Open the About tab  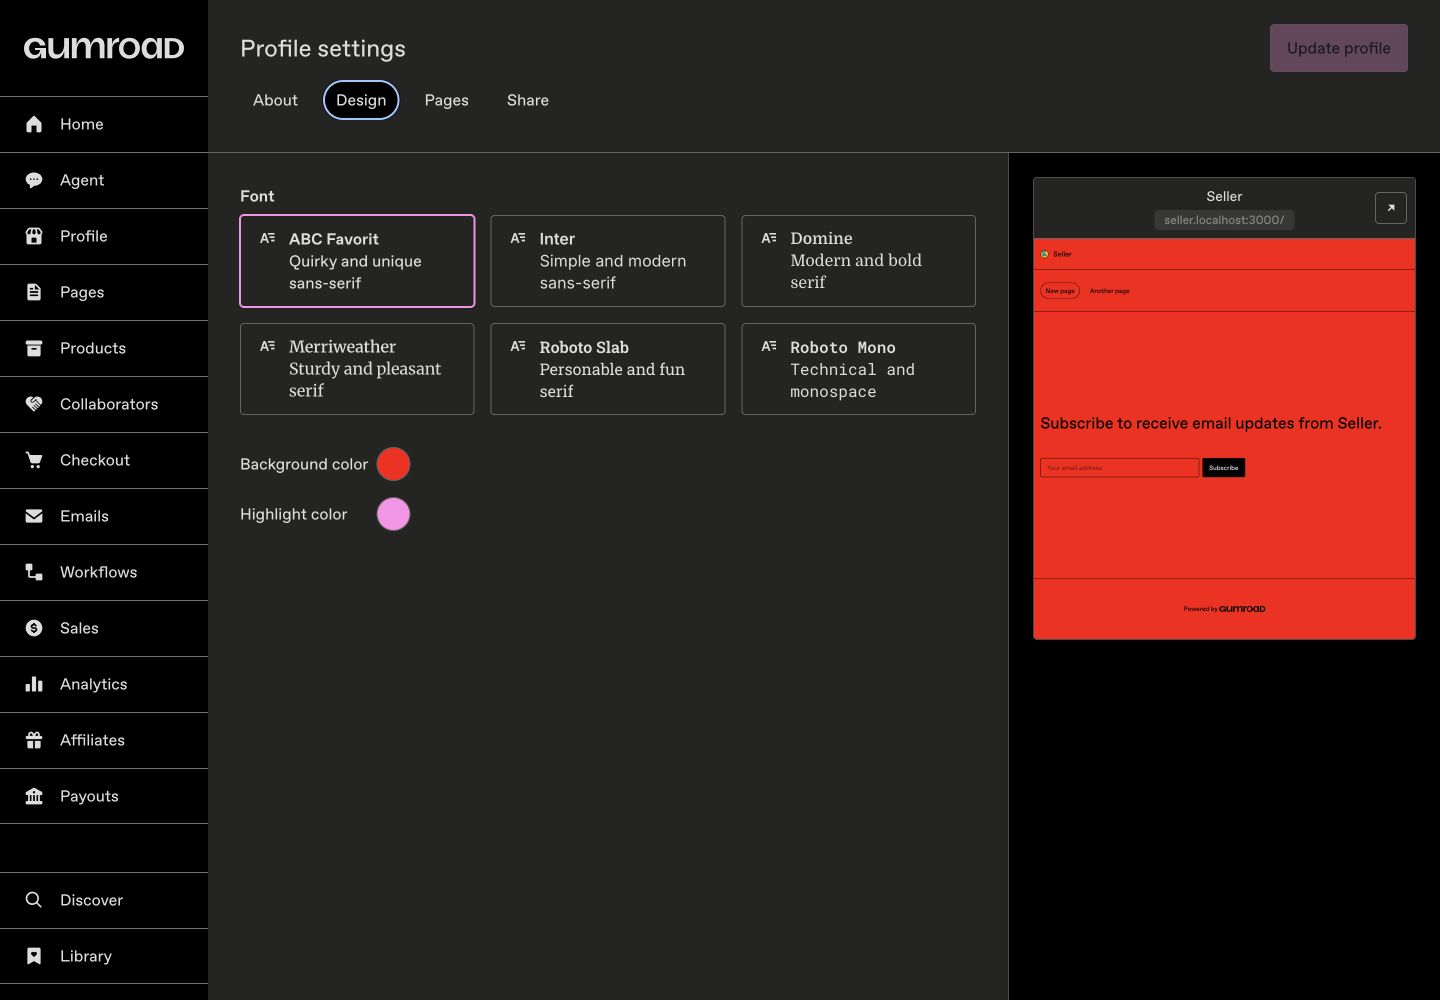[x=275, y=100]
